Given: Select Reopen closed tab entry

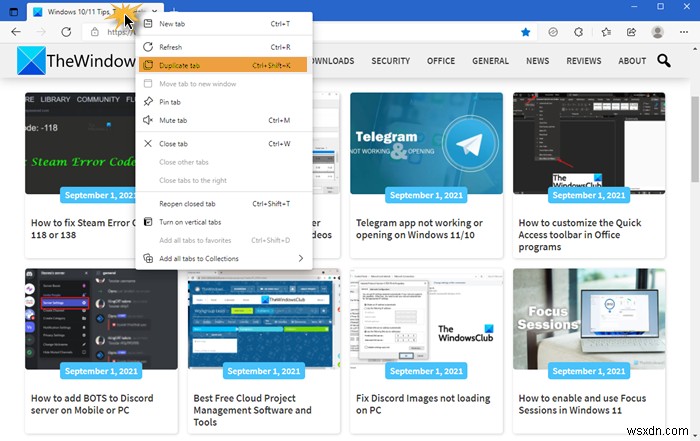Looking at the screenshot, I should pos(223,204).
